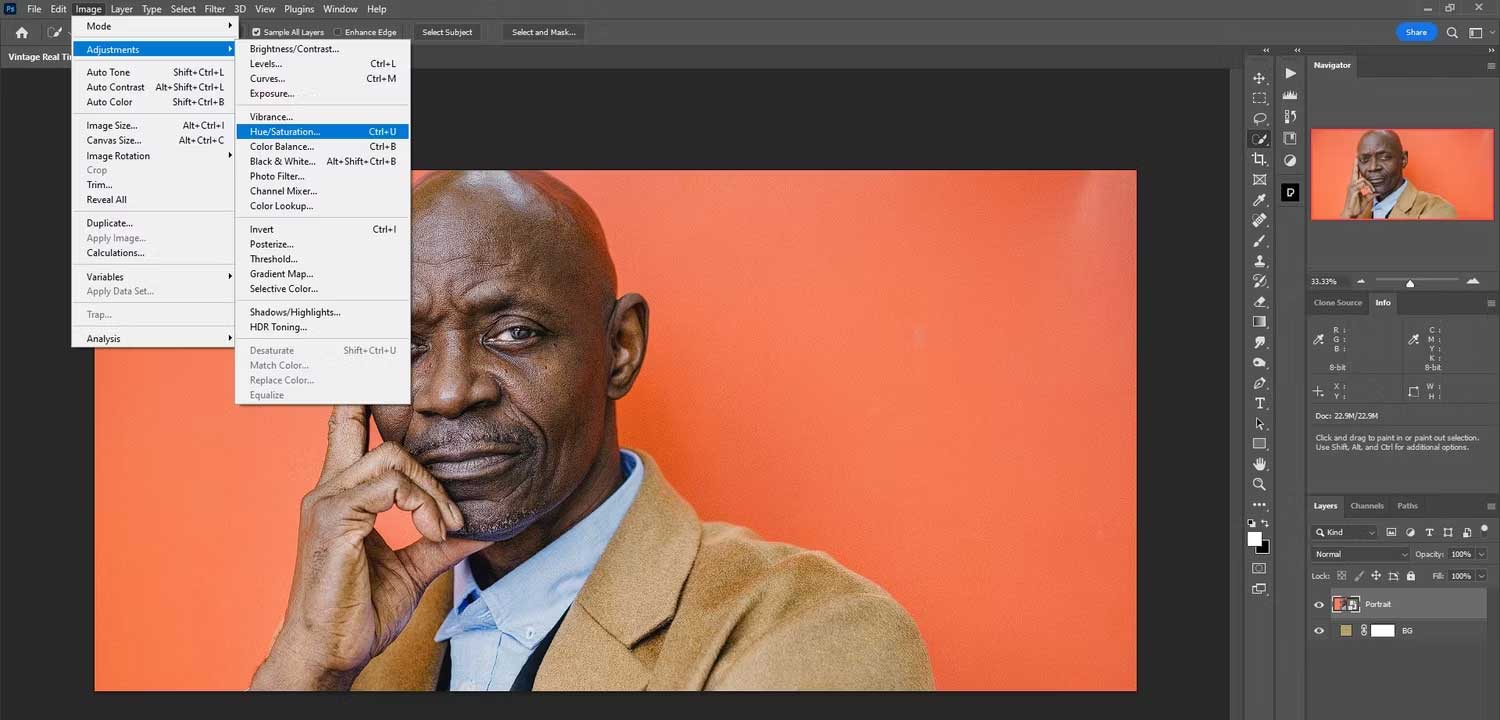
Task: Select the Type tool
Action: pos(1259,403)
